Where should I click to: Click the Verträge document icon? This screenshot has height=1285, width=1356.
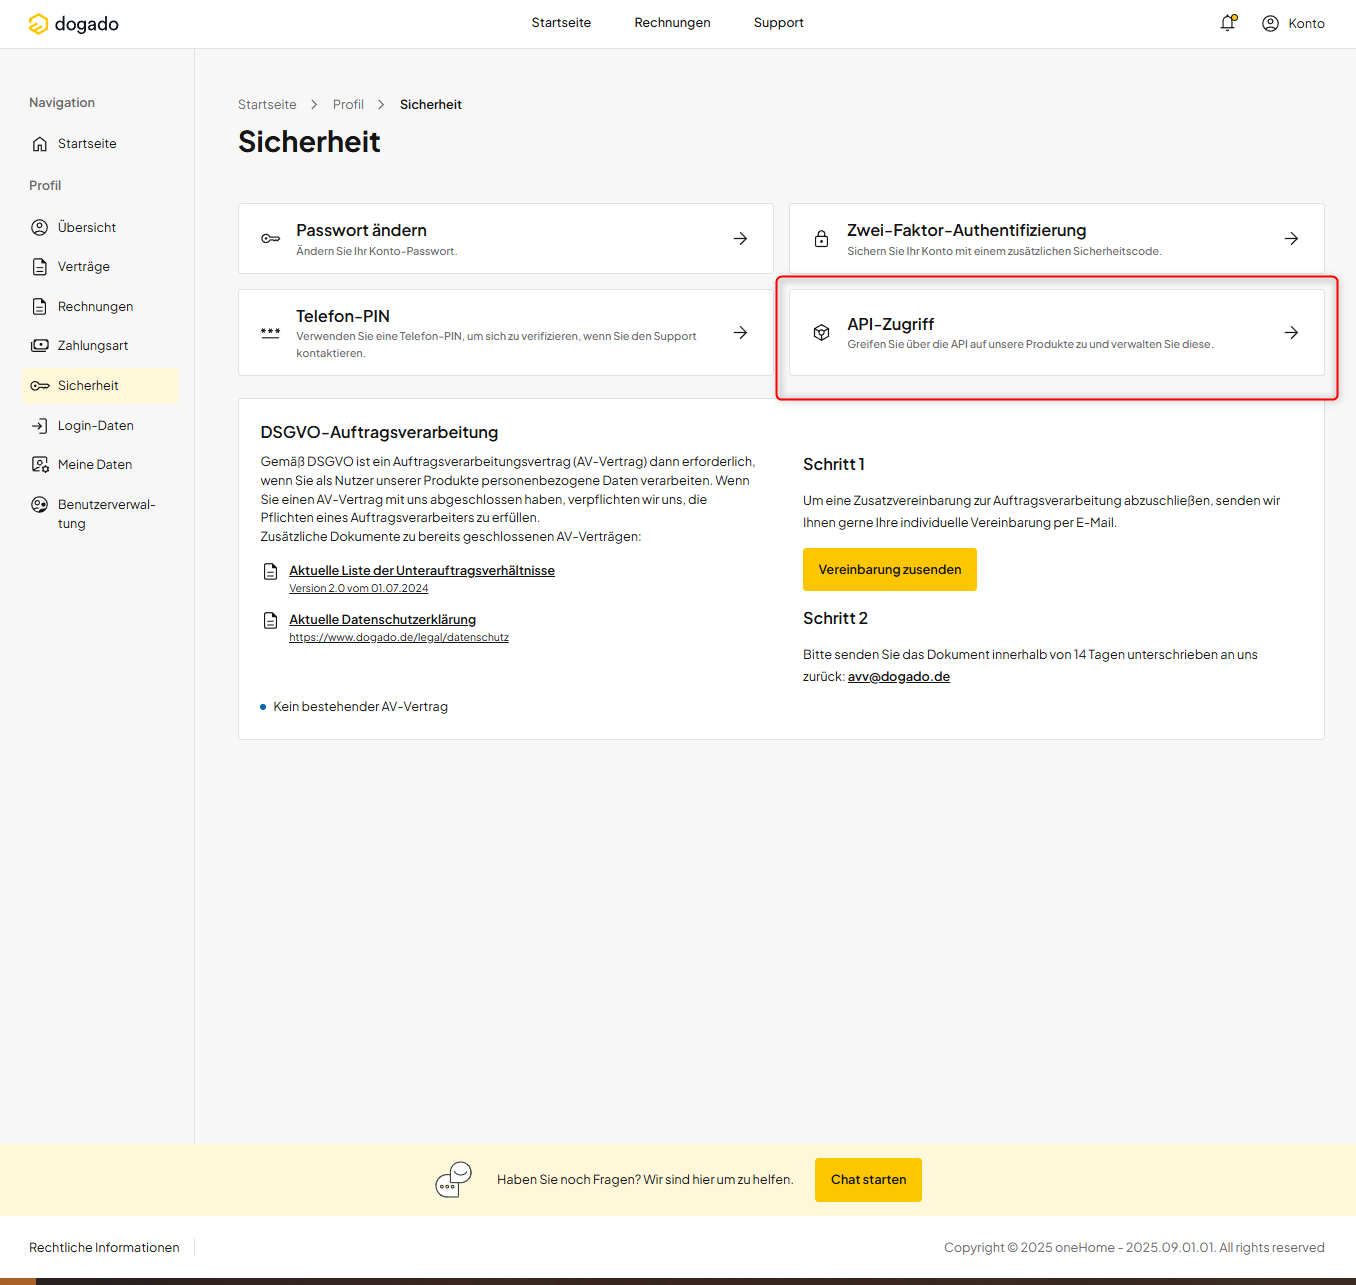(40, 267)
